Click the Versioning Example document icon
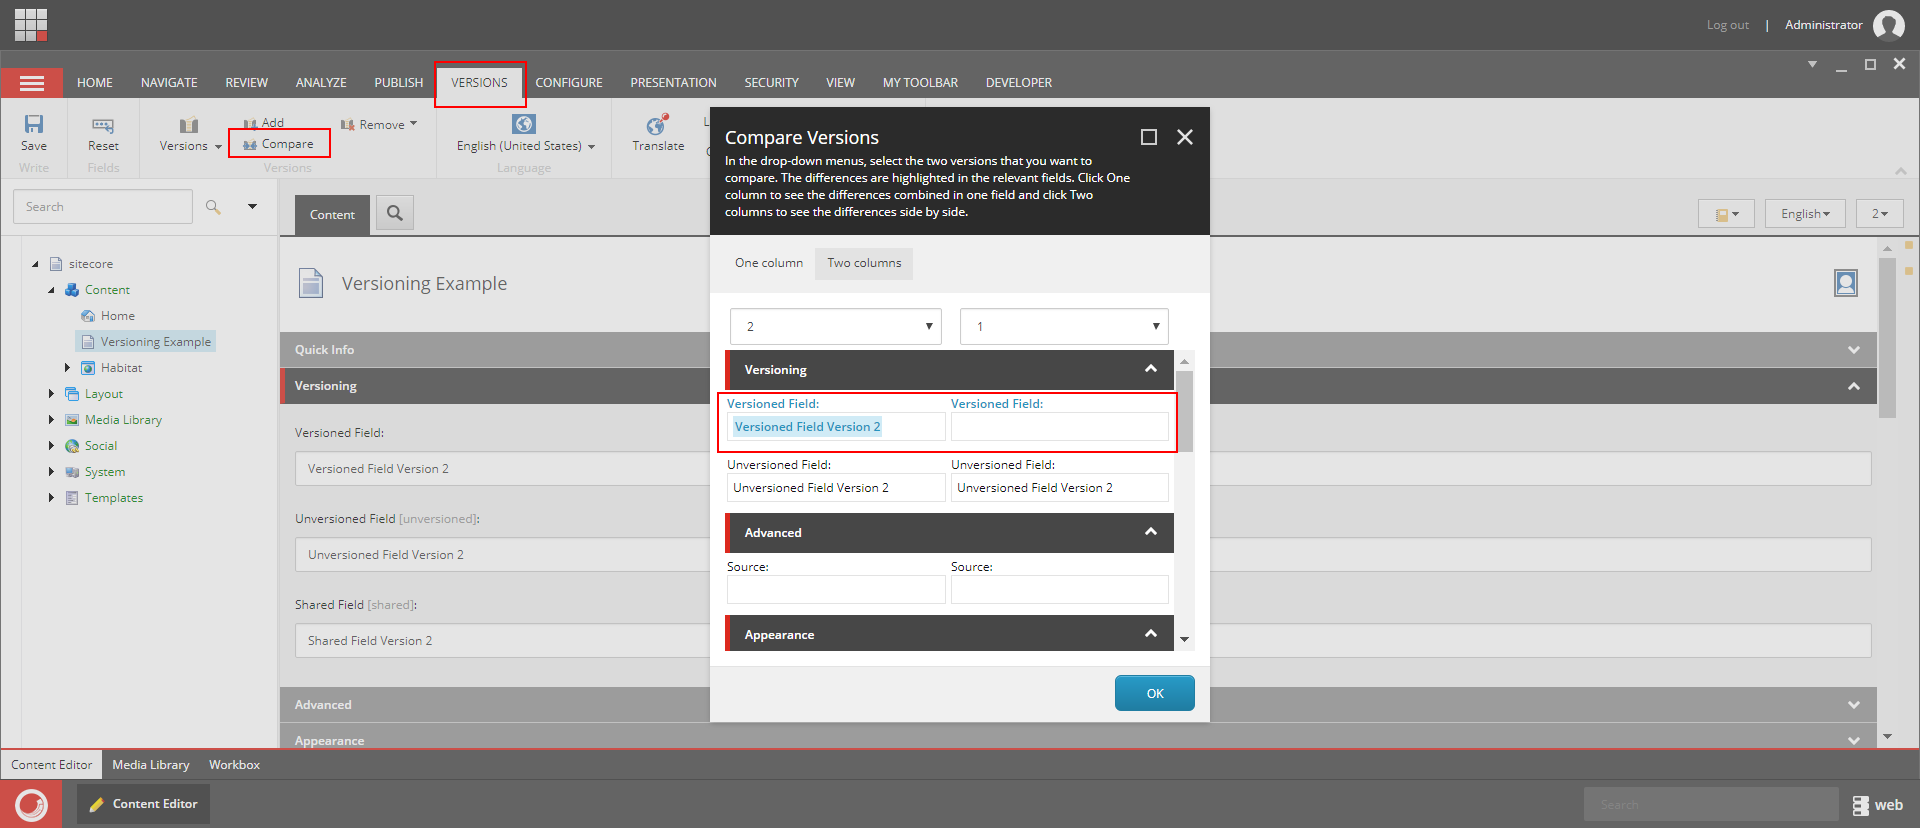The height and width of the screenshot is (828, 1920). [311, 283]
